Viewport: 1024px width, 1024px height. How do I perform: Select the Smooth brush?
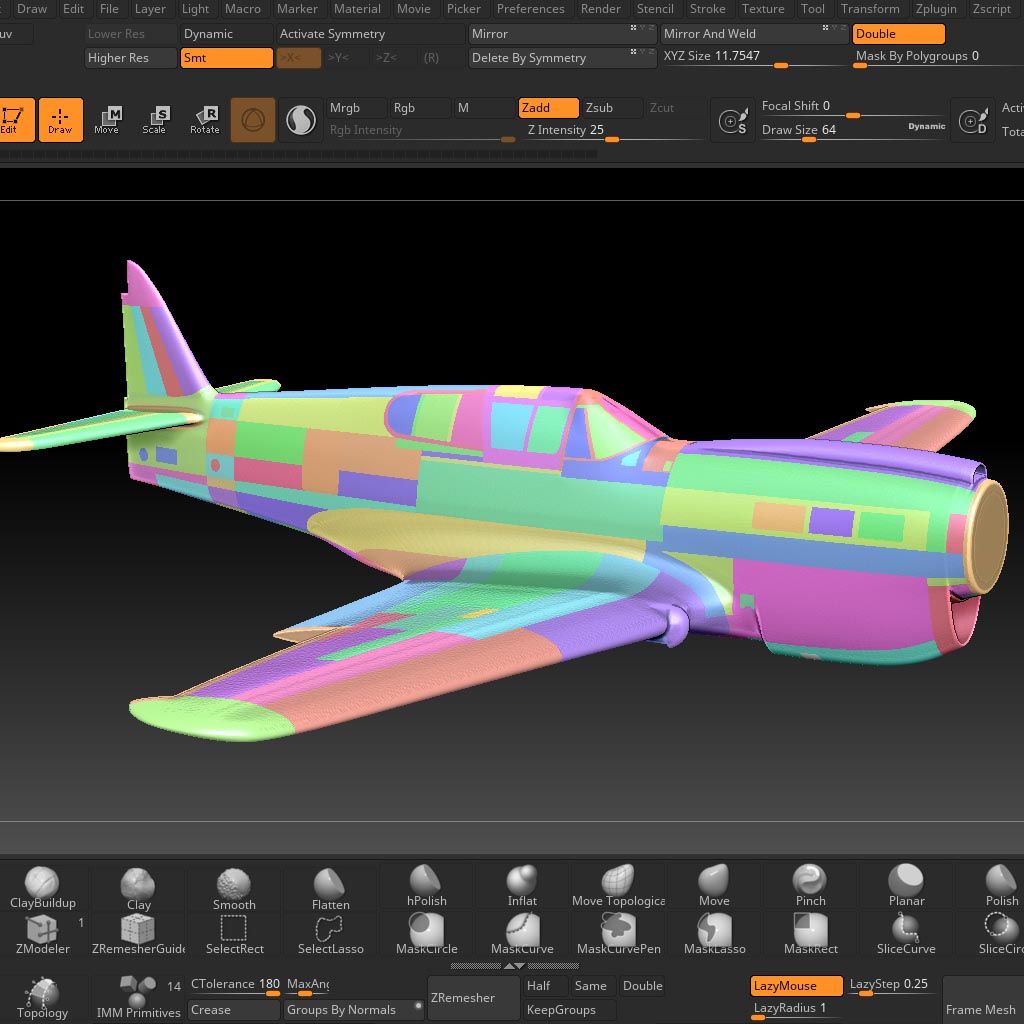(x=233, y=885)
